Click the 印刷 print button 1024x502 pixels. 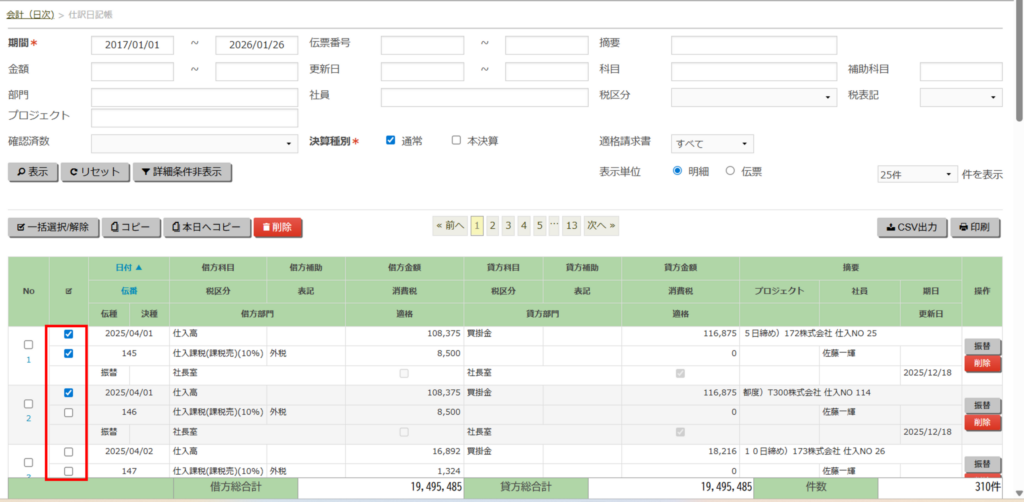(x=974, y=227)
